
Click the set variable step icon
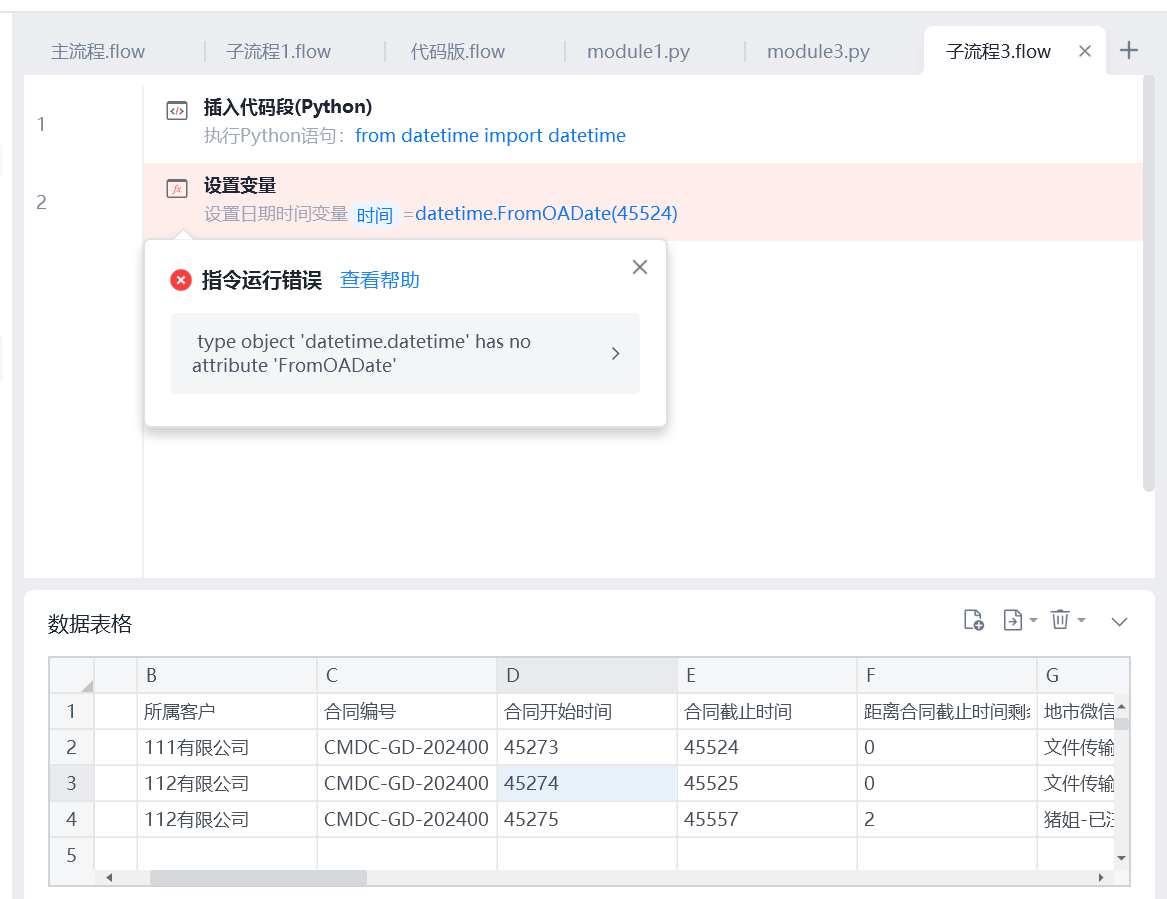(x=177, y=189)
